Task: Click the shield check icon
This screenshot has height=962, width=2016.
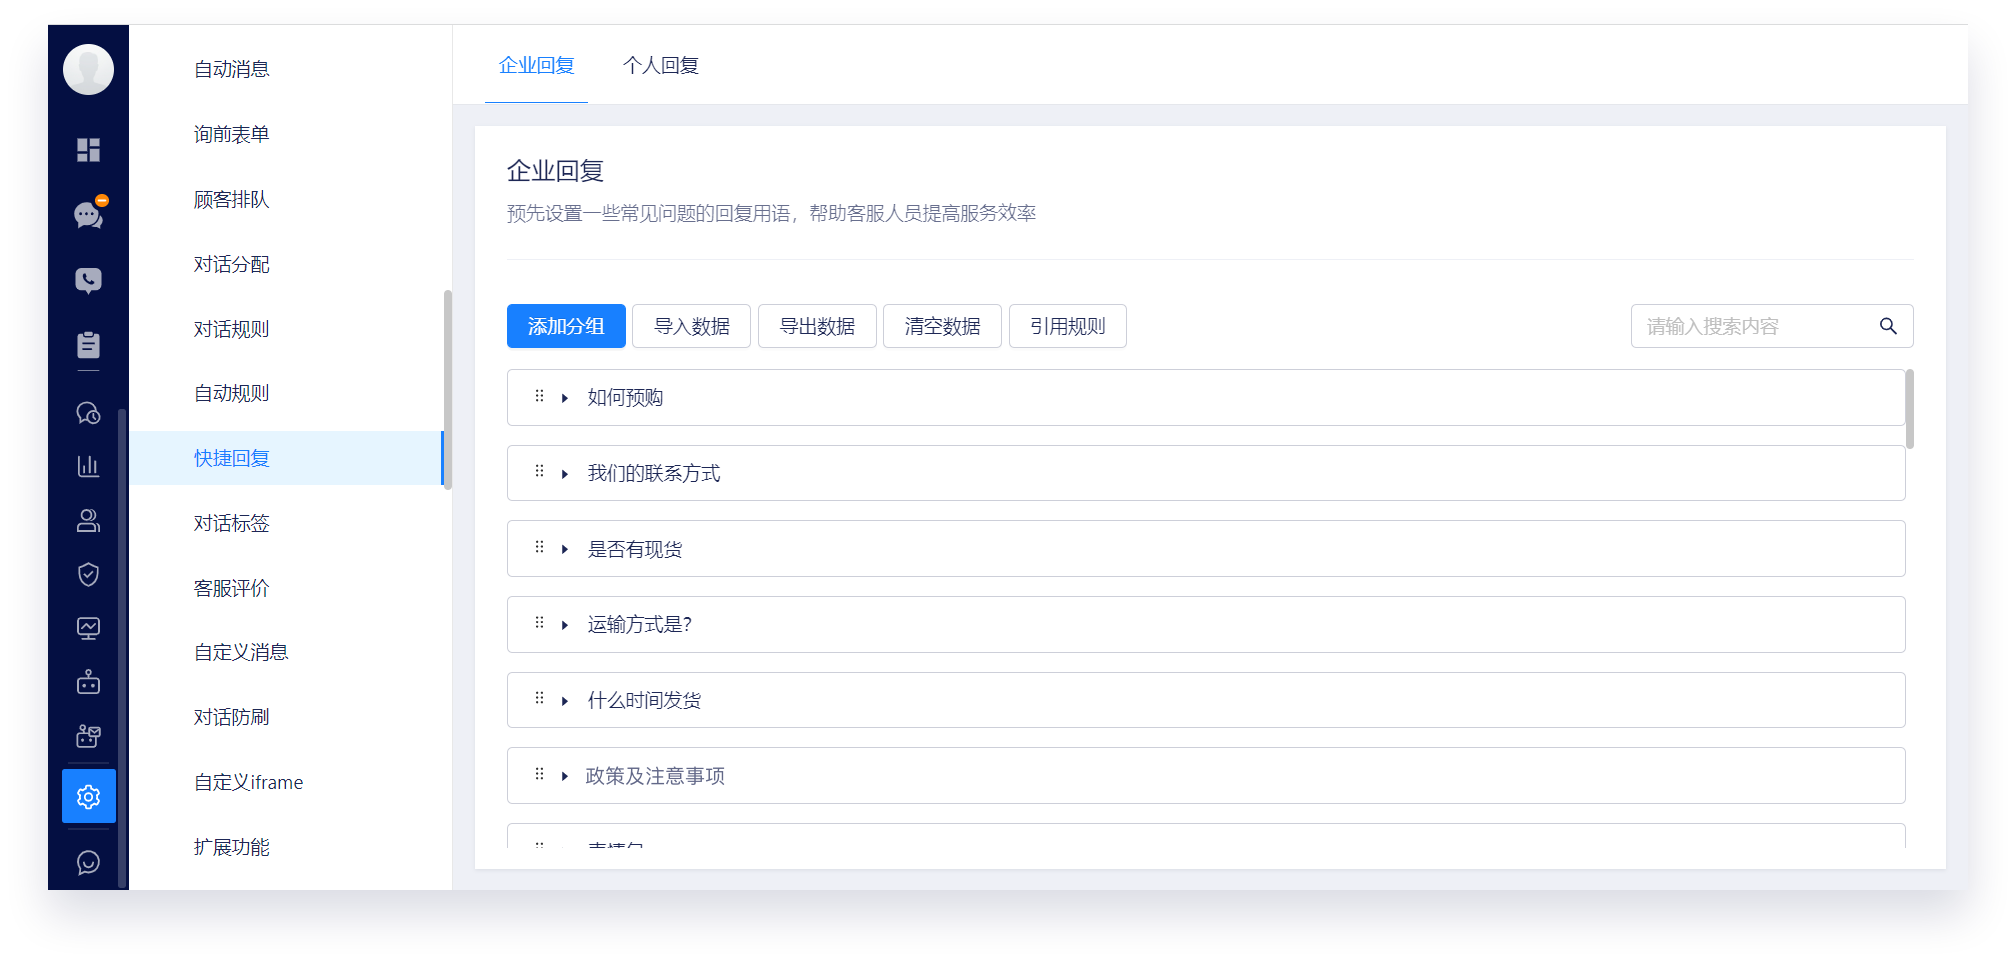Action: coord(88,574)
